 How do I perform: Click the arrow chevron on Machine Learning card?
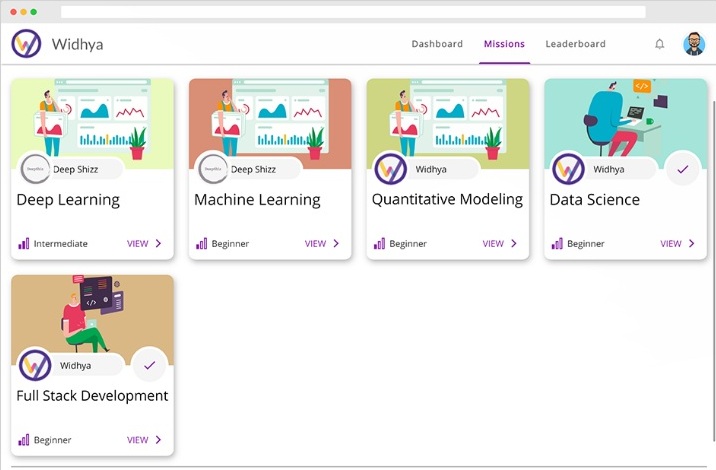[336, 243]
